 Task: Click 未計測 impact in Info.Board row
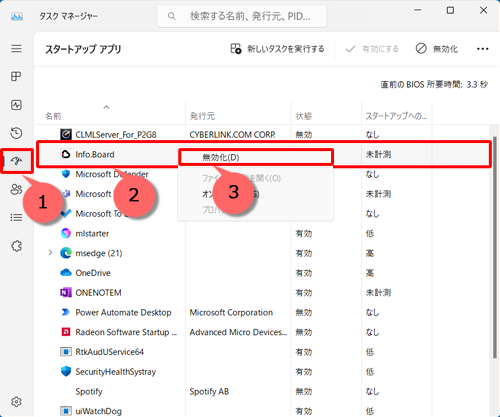[378, 154]
